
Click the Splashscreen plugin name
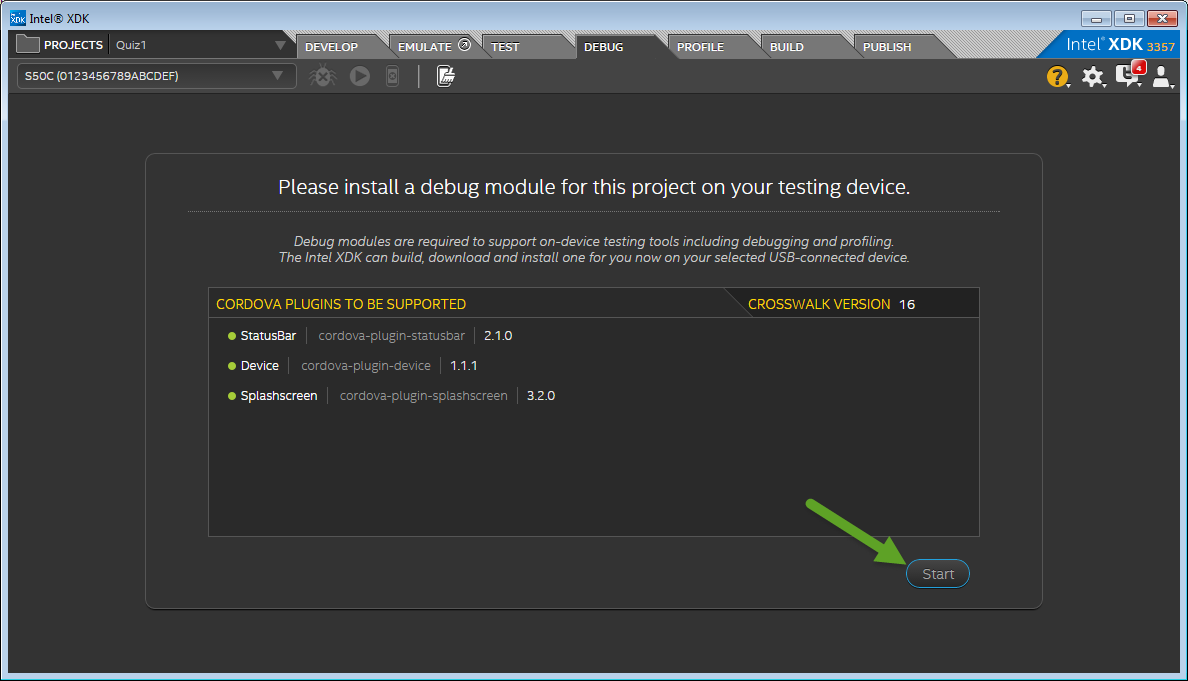[x=279, y=396]
